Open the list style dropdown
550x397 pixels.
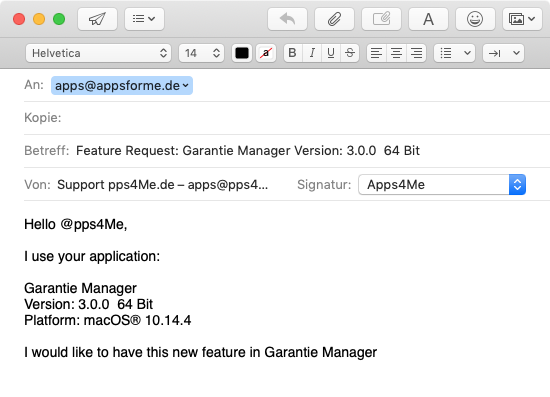click(x=455, y=53)
